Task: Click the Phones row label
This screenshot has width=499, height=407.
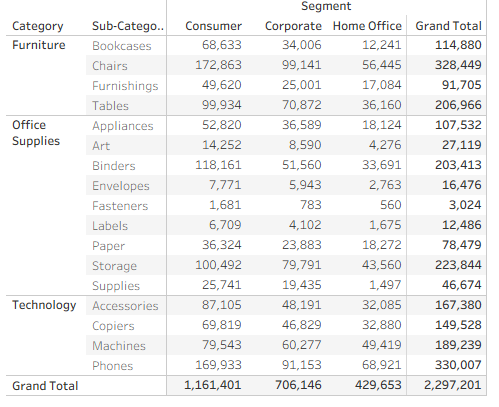Action: (113, 366)
